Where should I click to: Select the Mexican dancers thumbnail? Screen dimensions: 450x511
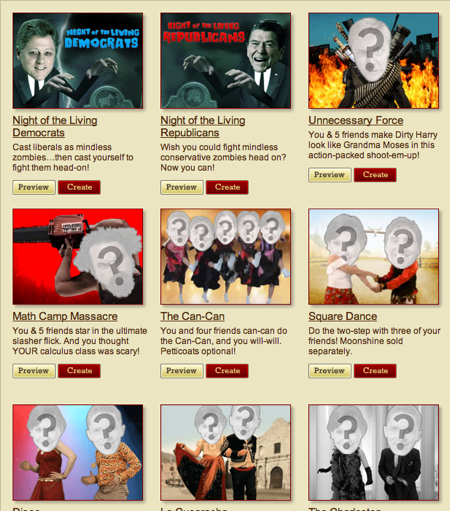[x=226, y=453]
